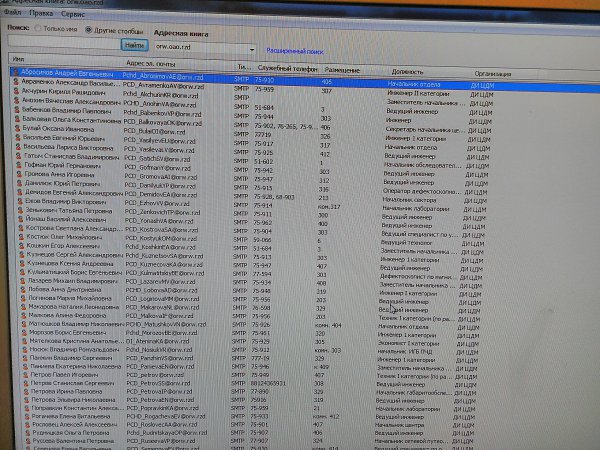Open the Правка menu
Viewport: 600px width, 450px height.
click(x=41, y=15)
